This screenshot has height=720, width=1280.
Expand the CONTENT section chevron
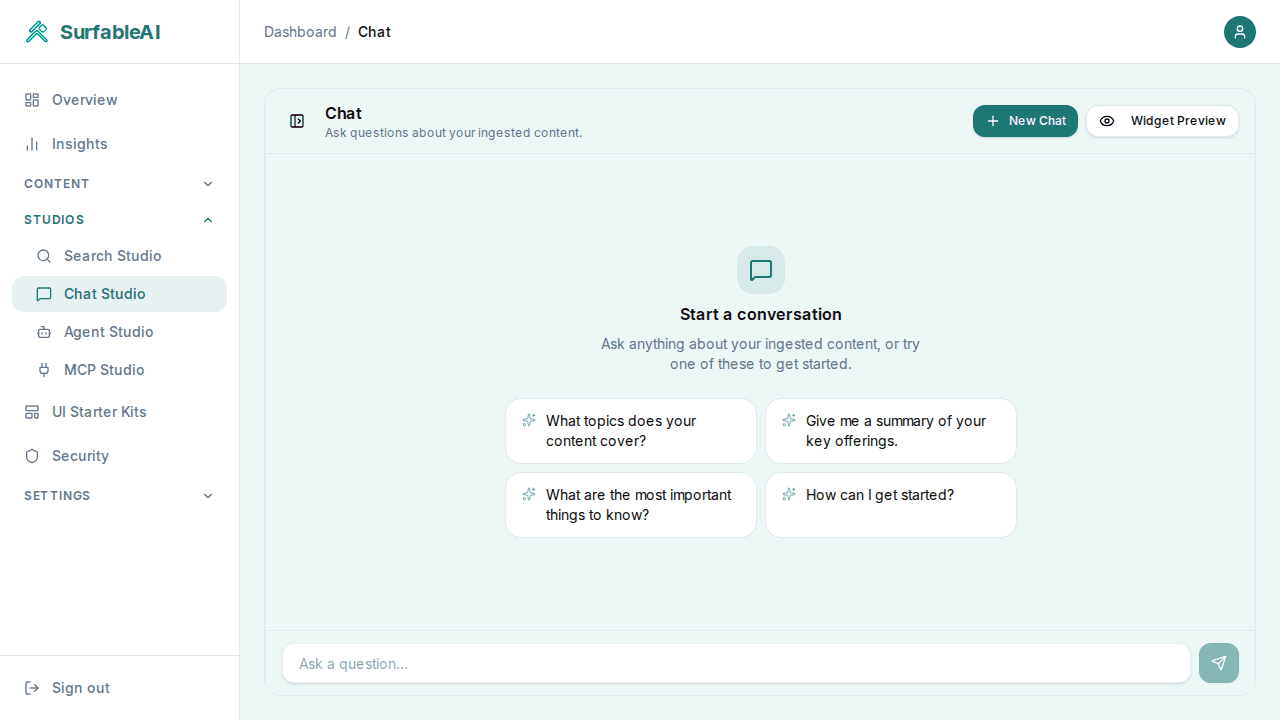(x=208, y=184)
